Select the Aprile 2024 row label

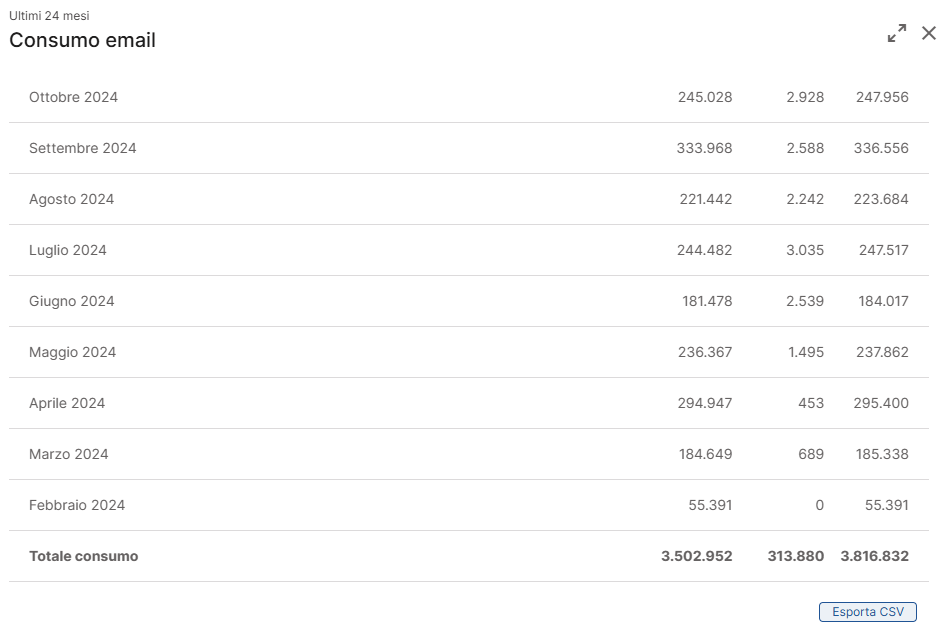(x=67, y=403)
